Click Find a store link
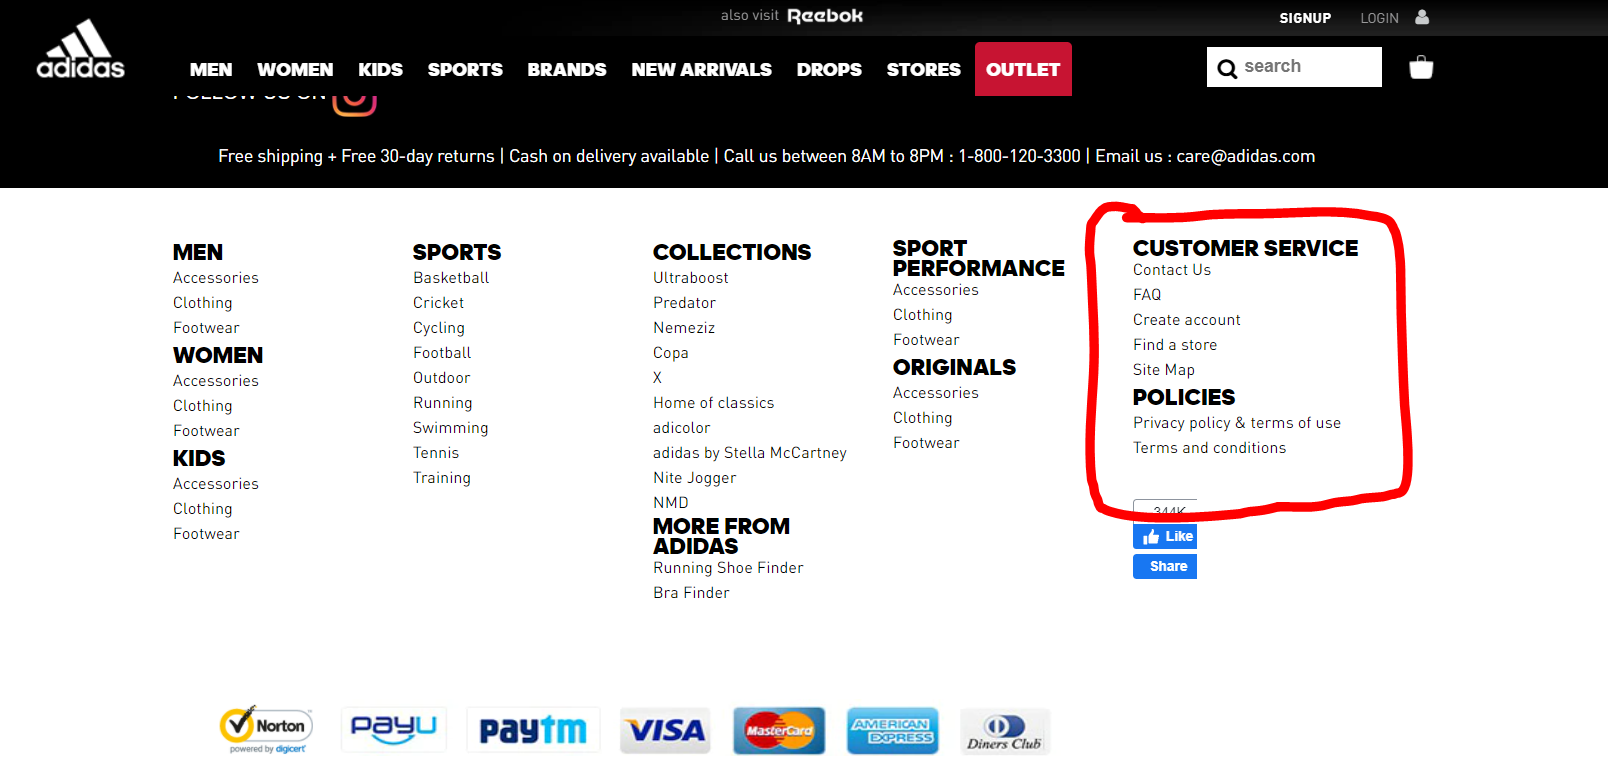 [x=1175, y=345]
